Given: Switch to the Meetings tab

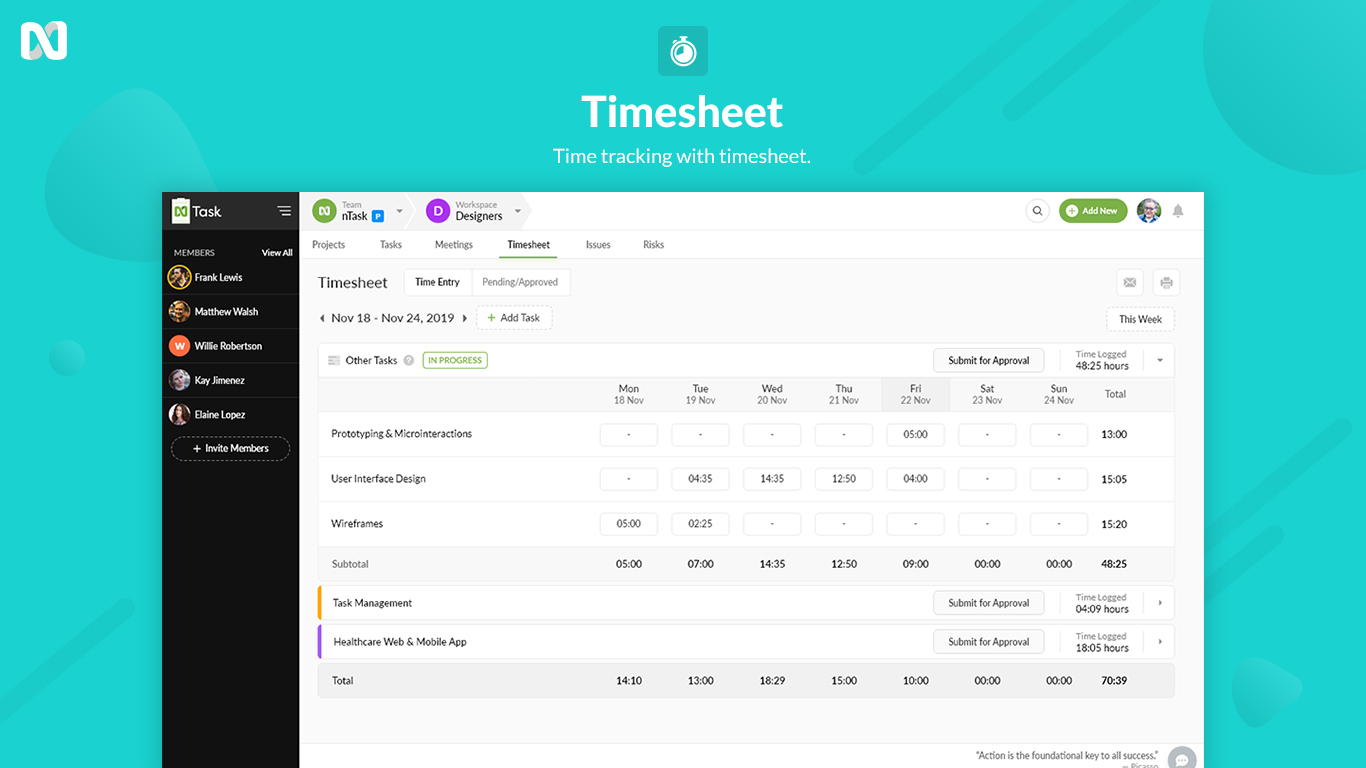Looking at the screenshot, I should [454, 245].
